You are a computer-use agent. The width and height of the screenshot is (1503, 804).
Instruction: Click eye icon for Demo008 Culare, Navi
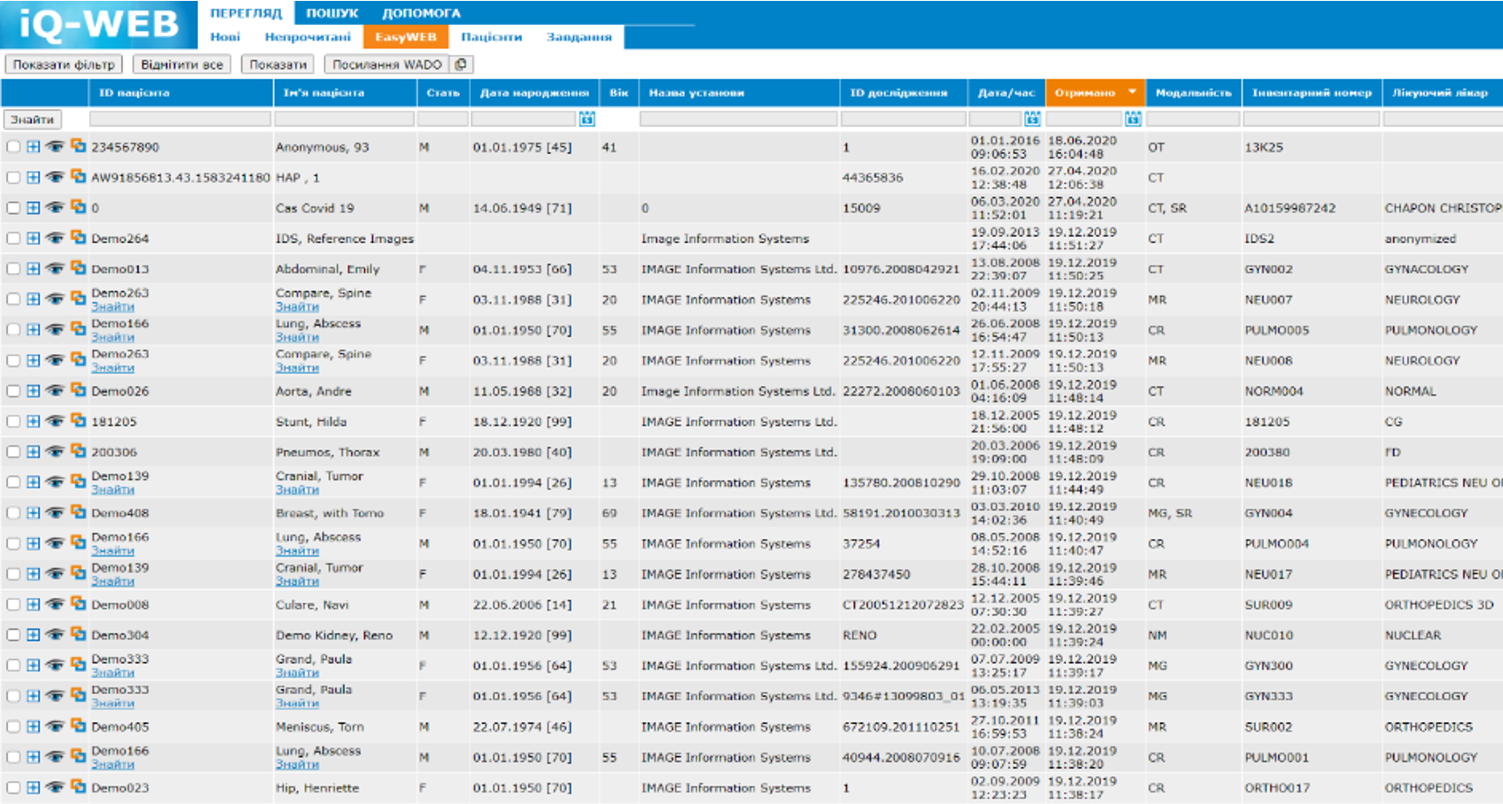pos(55,604)
